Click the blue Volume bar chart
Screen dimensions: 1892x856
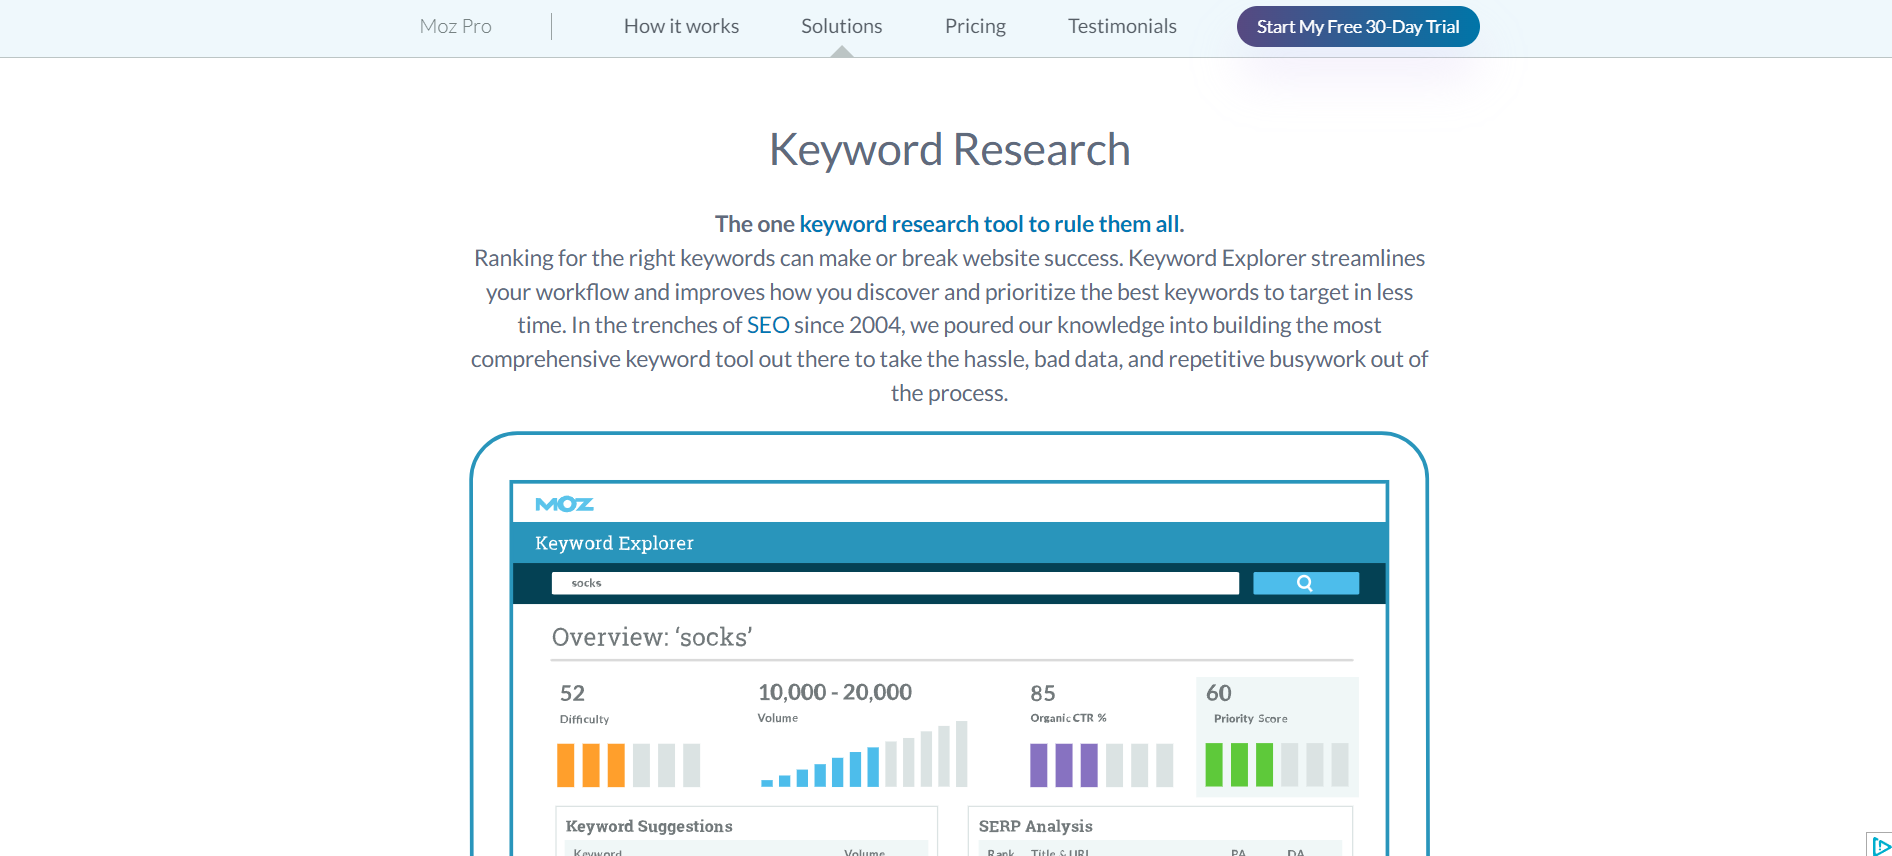[864, 754]
